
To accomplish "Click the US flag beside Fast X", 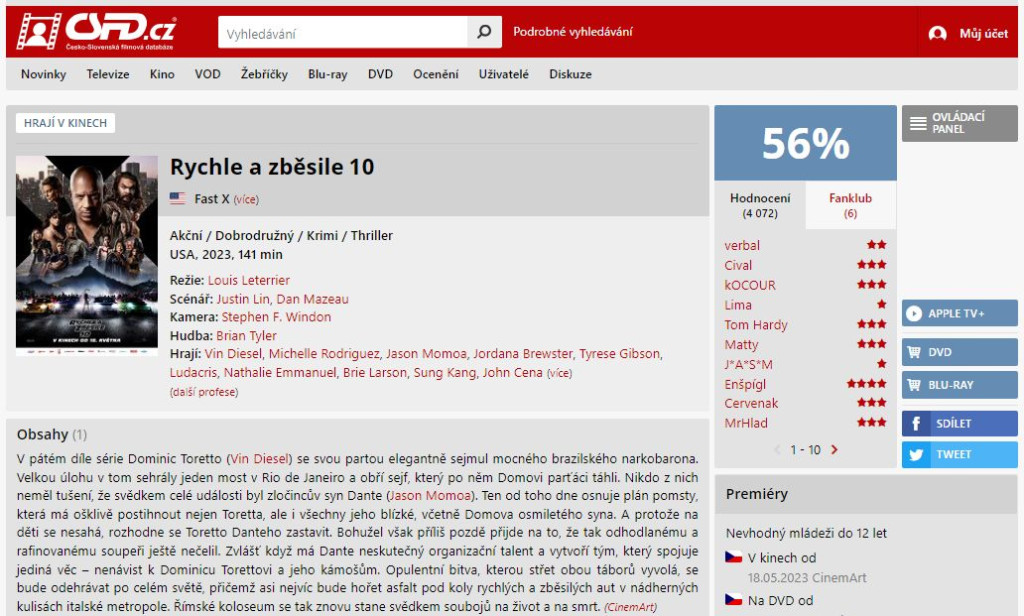I will coord(178,198).
